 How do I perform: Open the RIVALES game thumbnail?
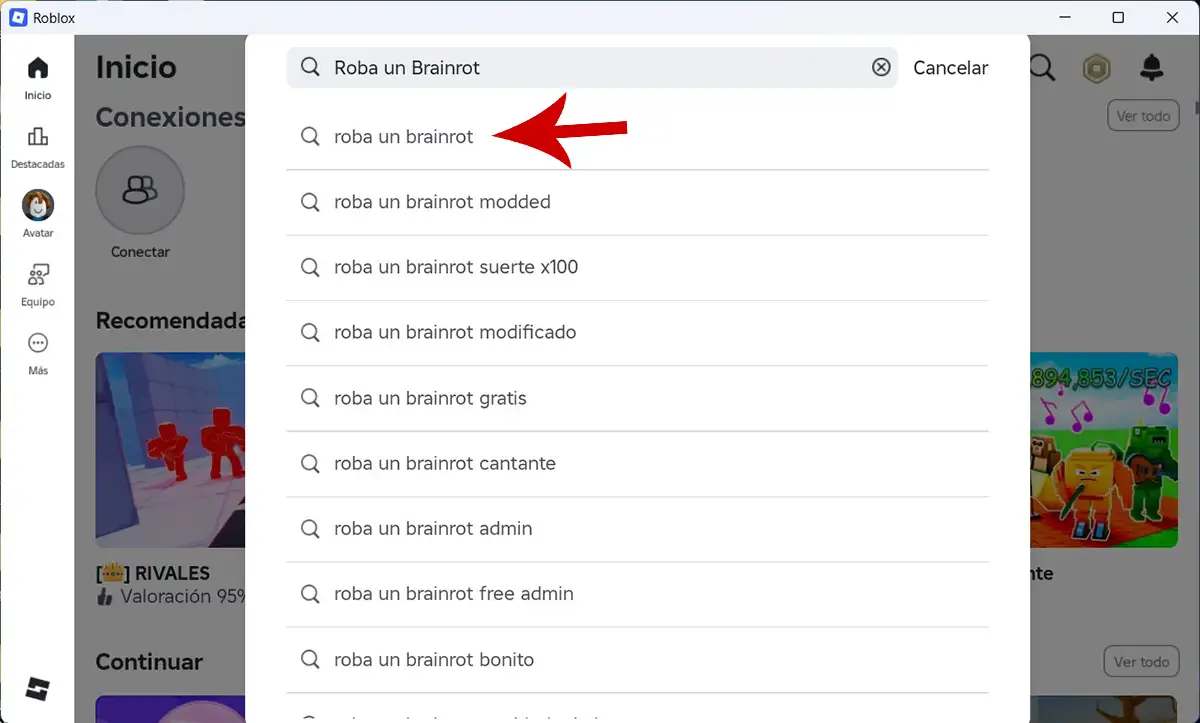(170, 450)
